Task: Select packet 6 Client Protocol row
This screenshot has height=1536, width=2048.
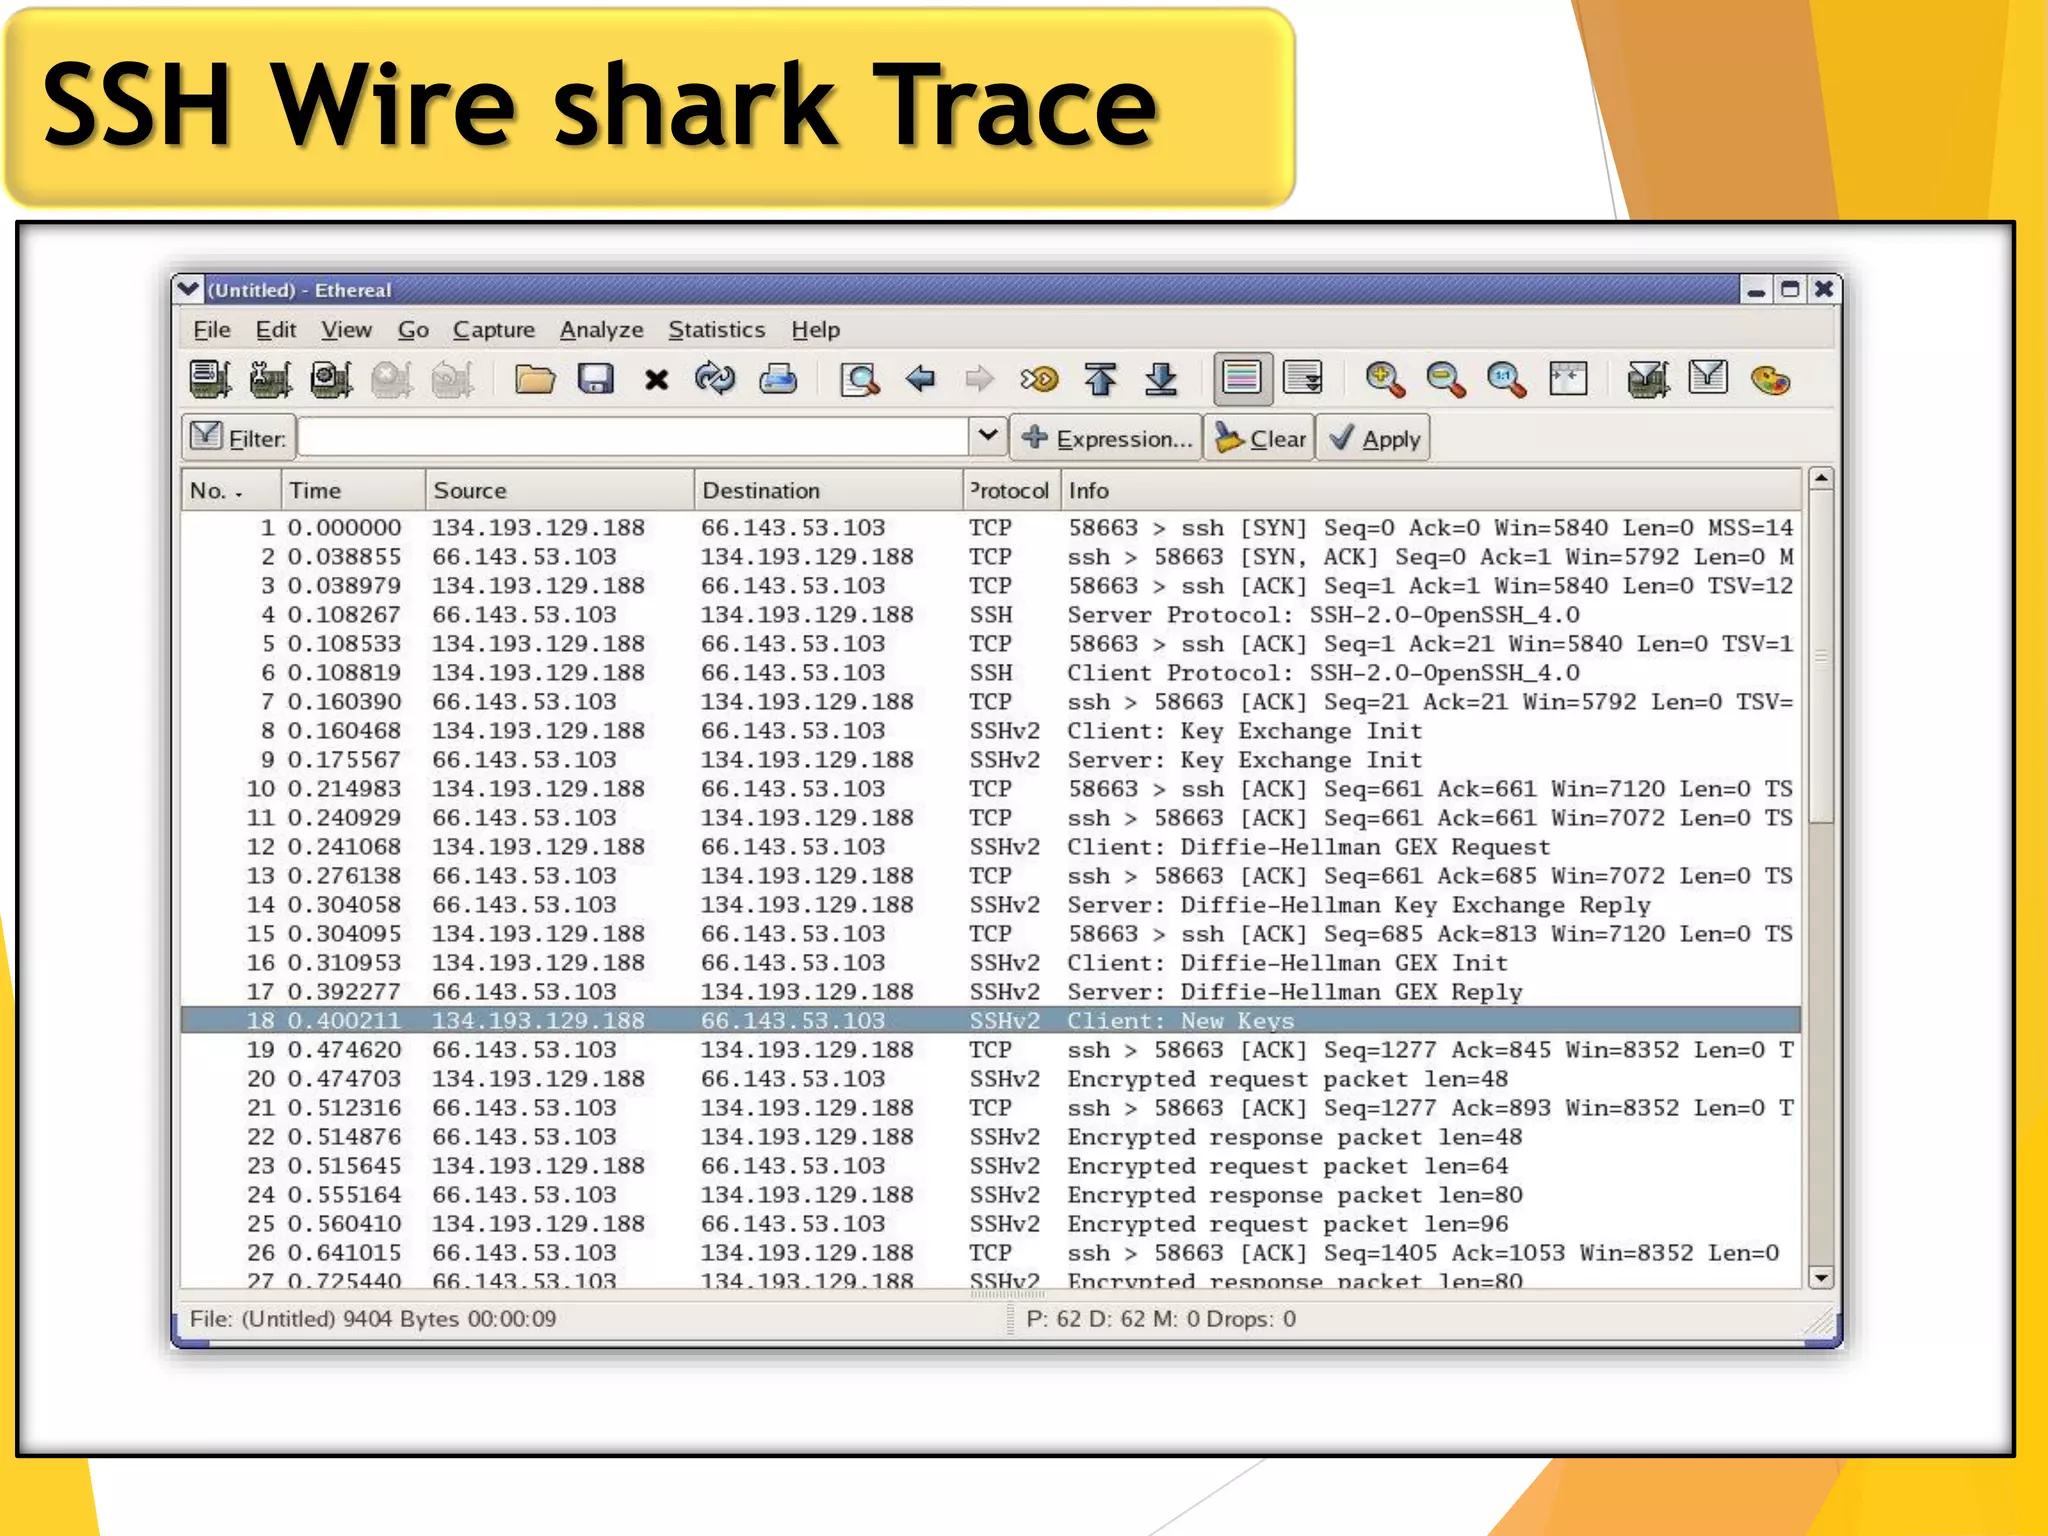Action: coord(990,672)
